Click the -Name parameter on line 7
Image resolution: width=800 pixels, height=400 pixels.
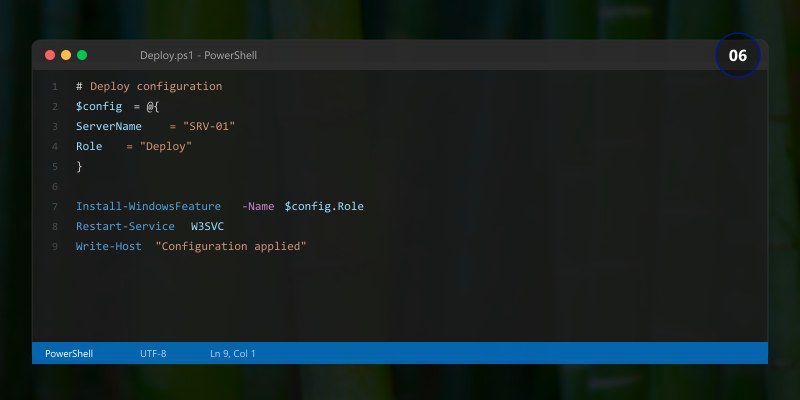click(258, 206)
